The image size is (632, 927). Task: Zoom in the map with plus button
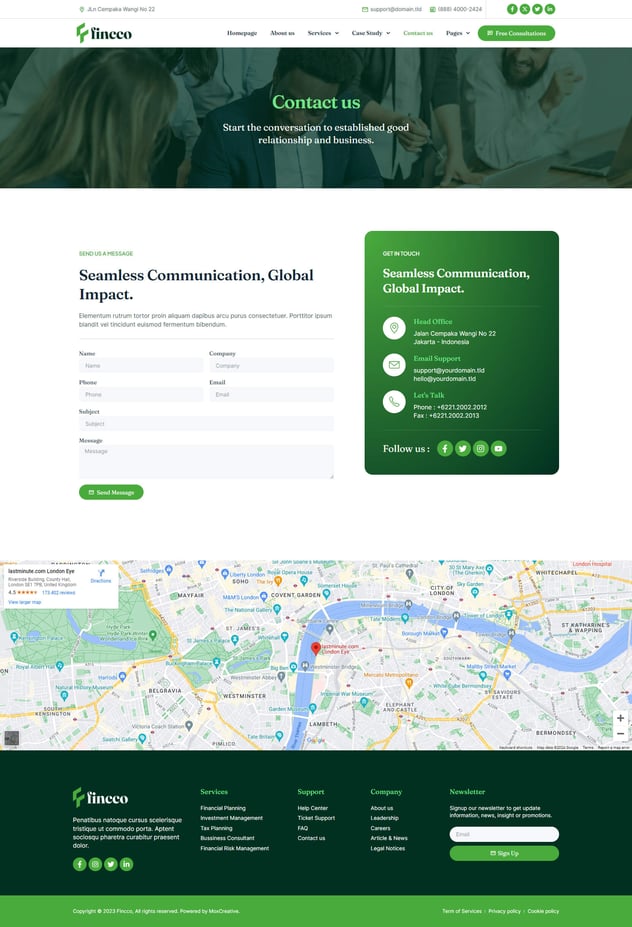(x=620, y=718)
